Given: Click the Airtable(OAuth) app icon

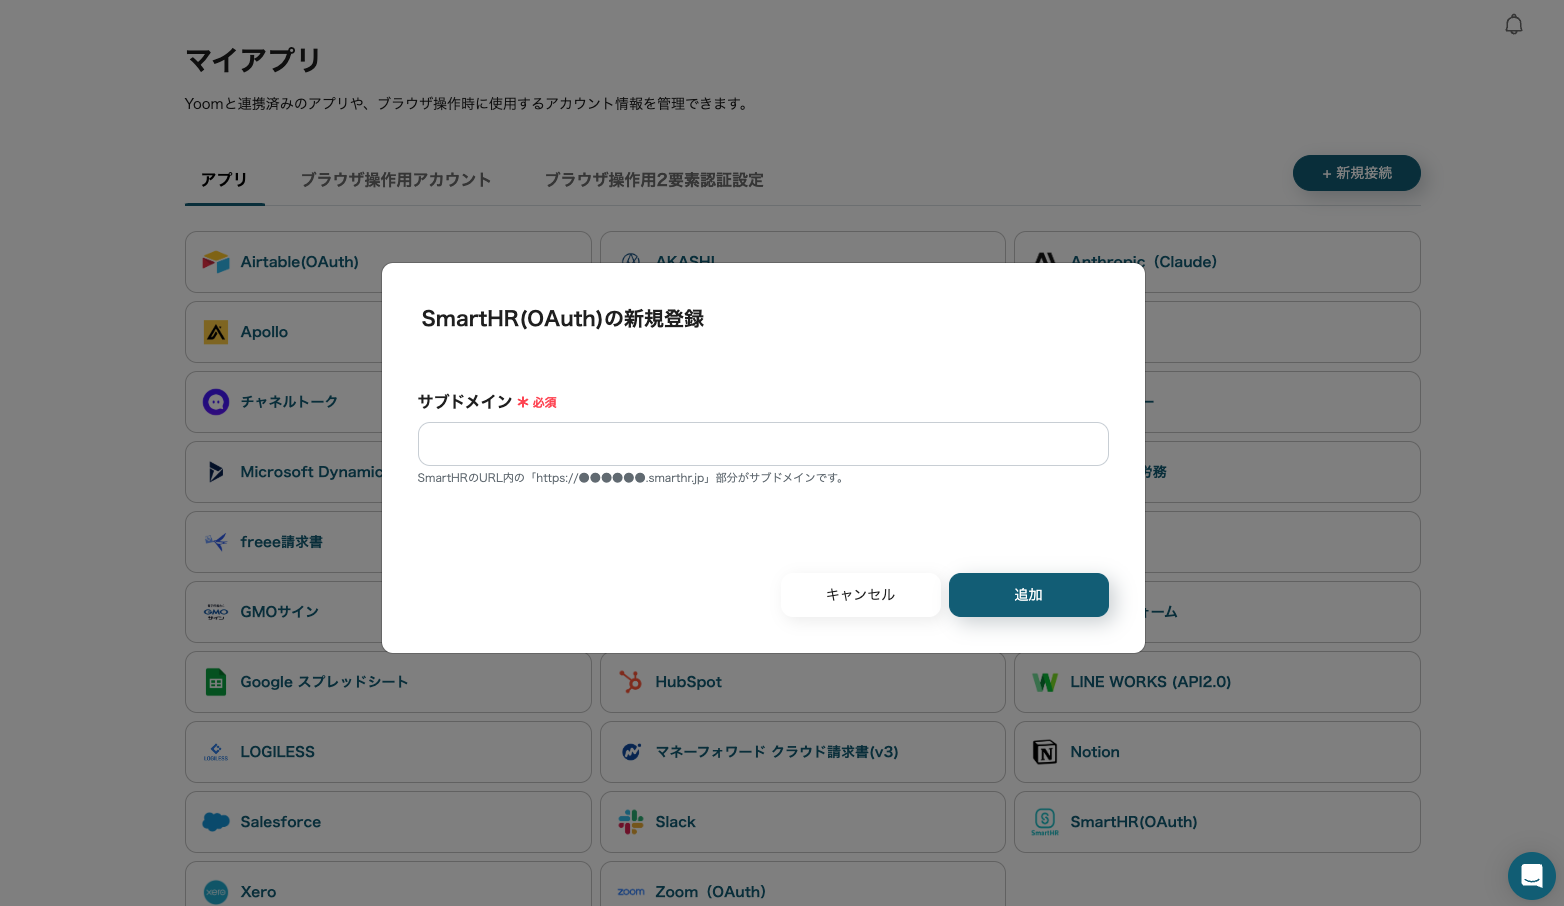Looking at the screenshot, I should [216, 262].
